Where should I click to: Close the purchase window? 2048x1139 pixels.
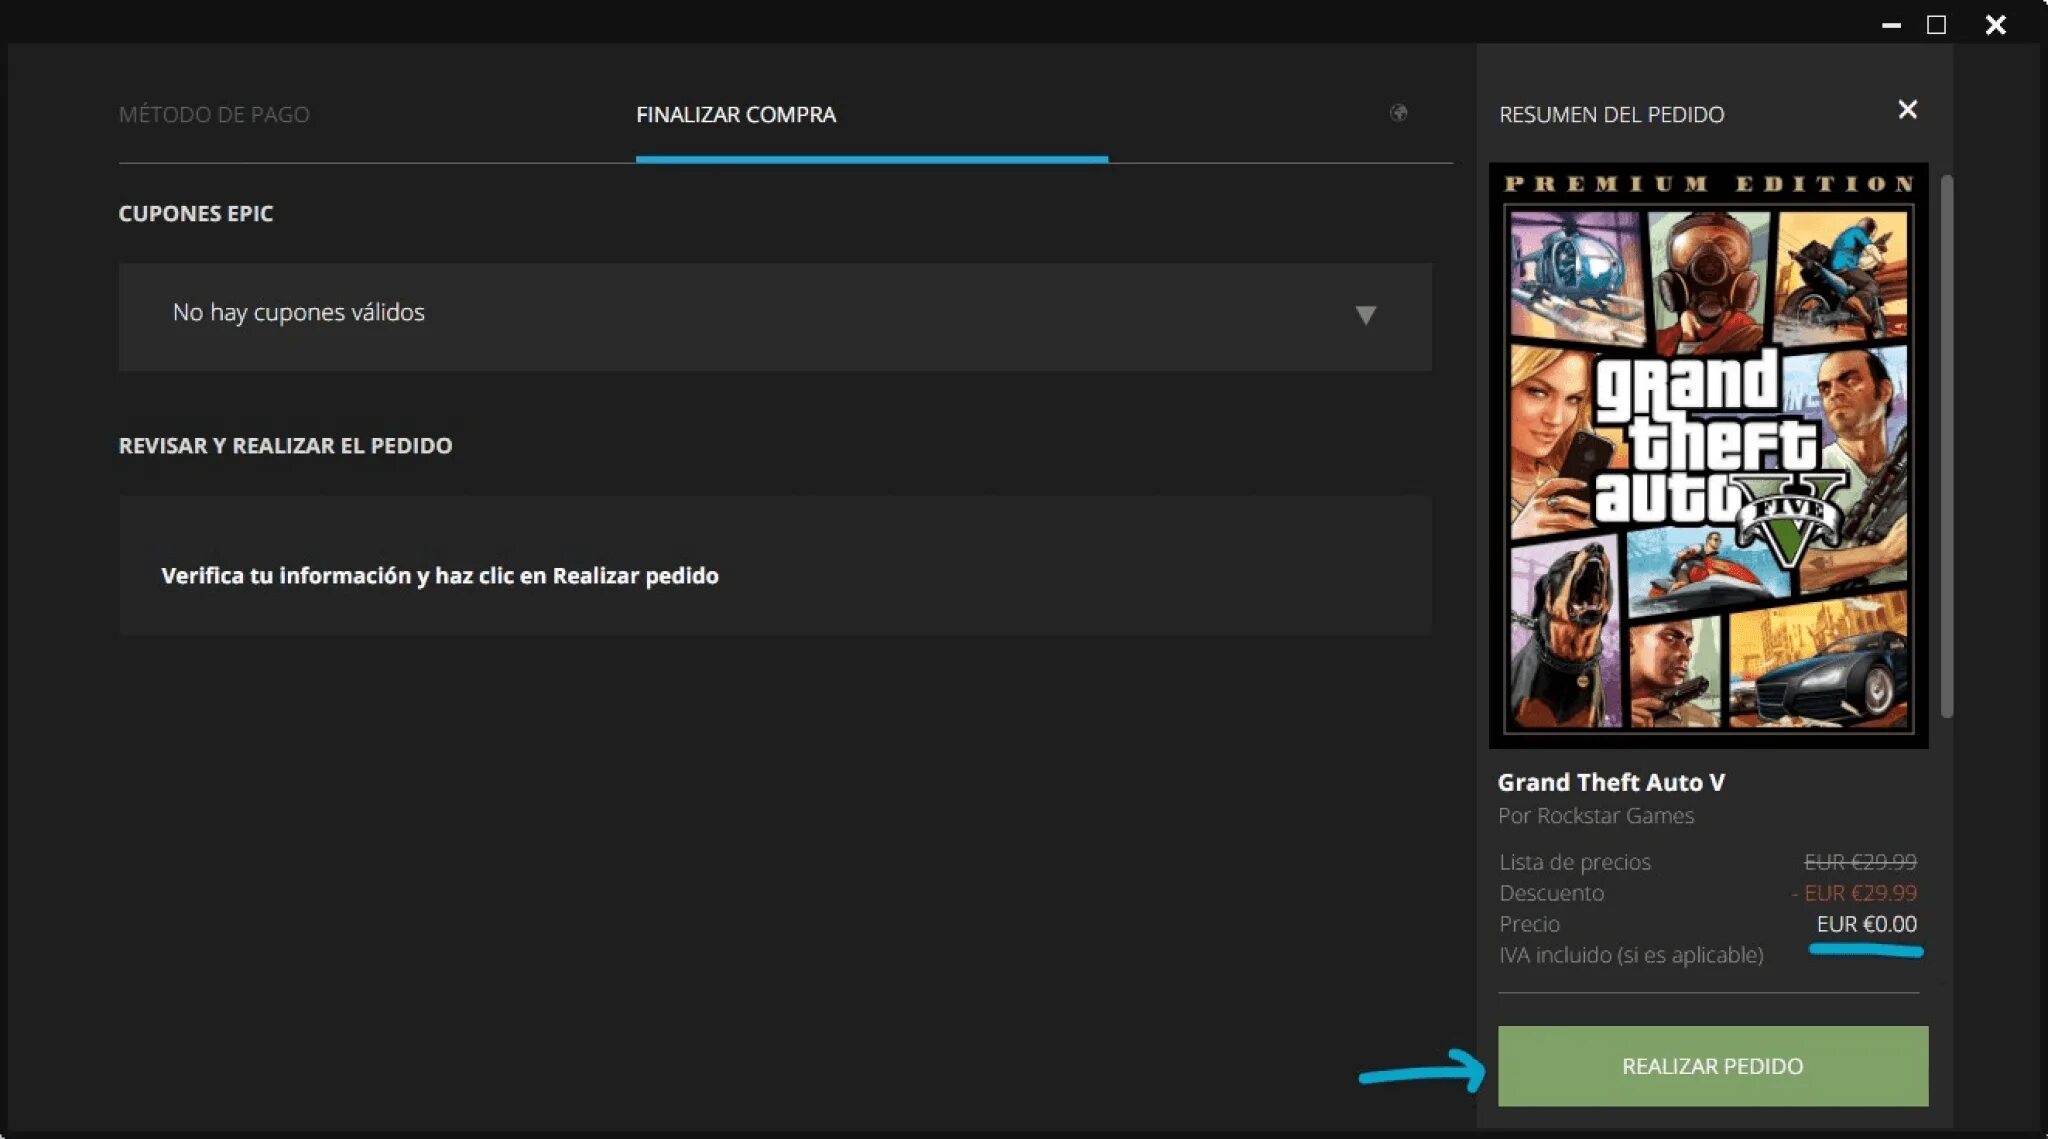point(1995,25)
